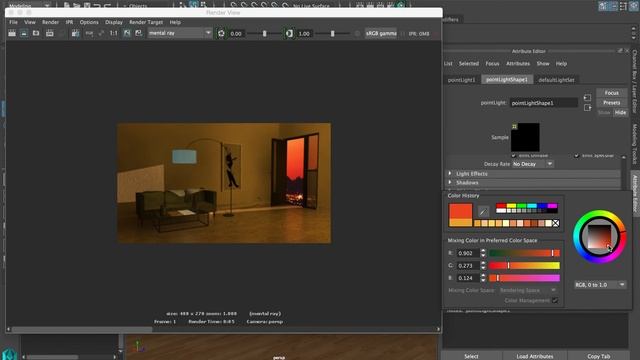The height and width of the screenshot is (360, 640).
Task: Click the Maya home icon at bottom left
Action: tap(9, 353)
